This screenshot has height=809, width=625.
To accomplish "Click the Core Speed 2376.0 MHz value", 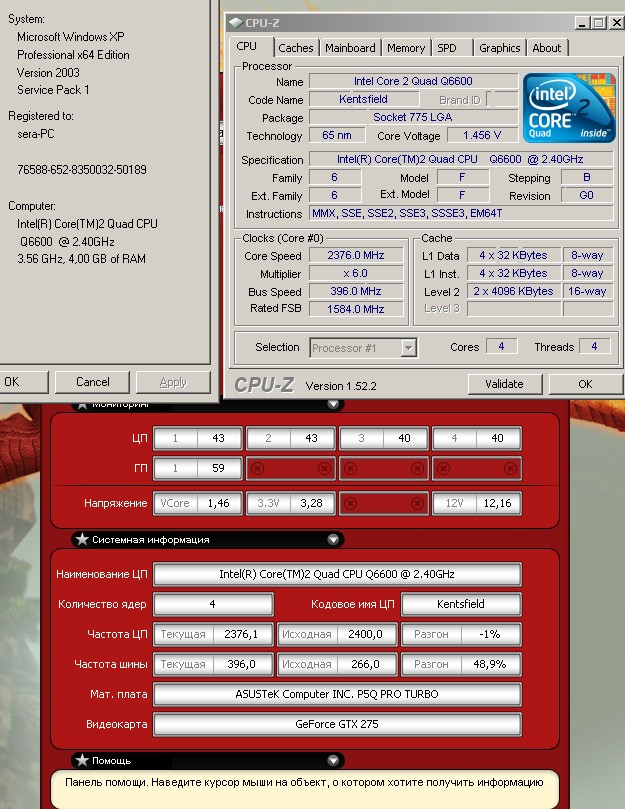I will pyautogui.click(x=356, y=255).
